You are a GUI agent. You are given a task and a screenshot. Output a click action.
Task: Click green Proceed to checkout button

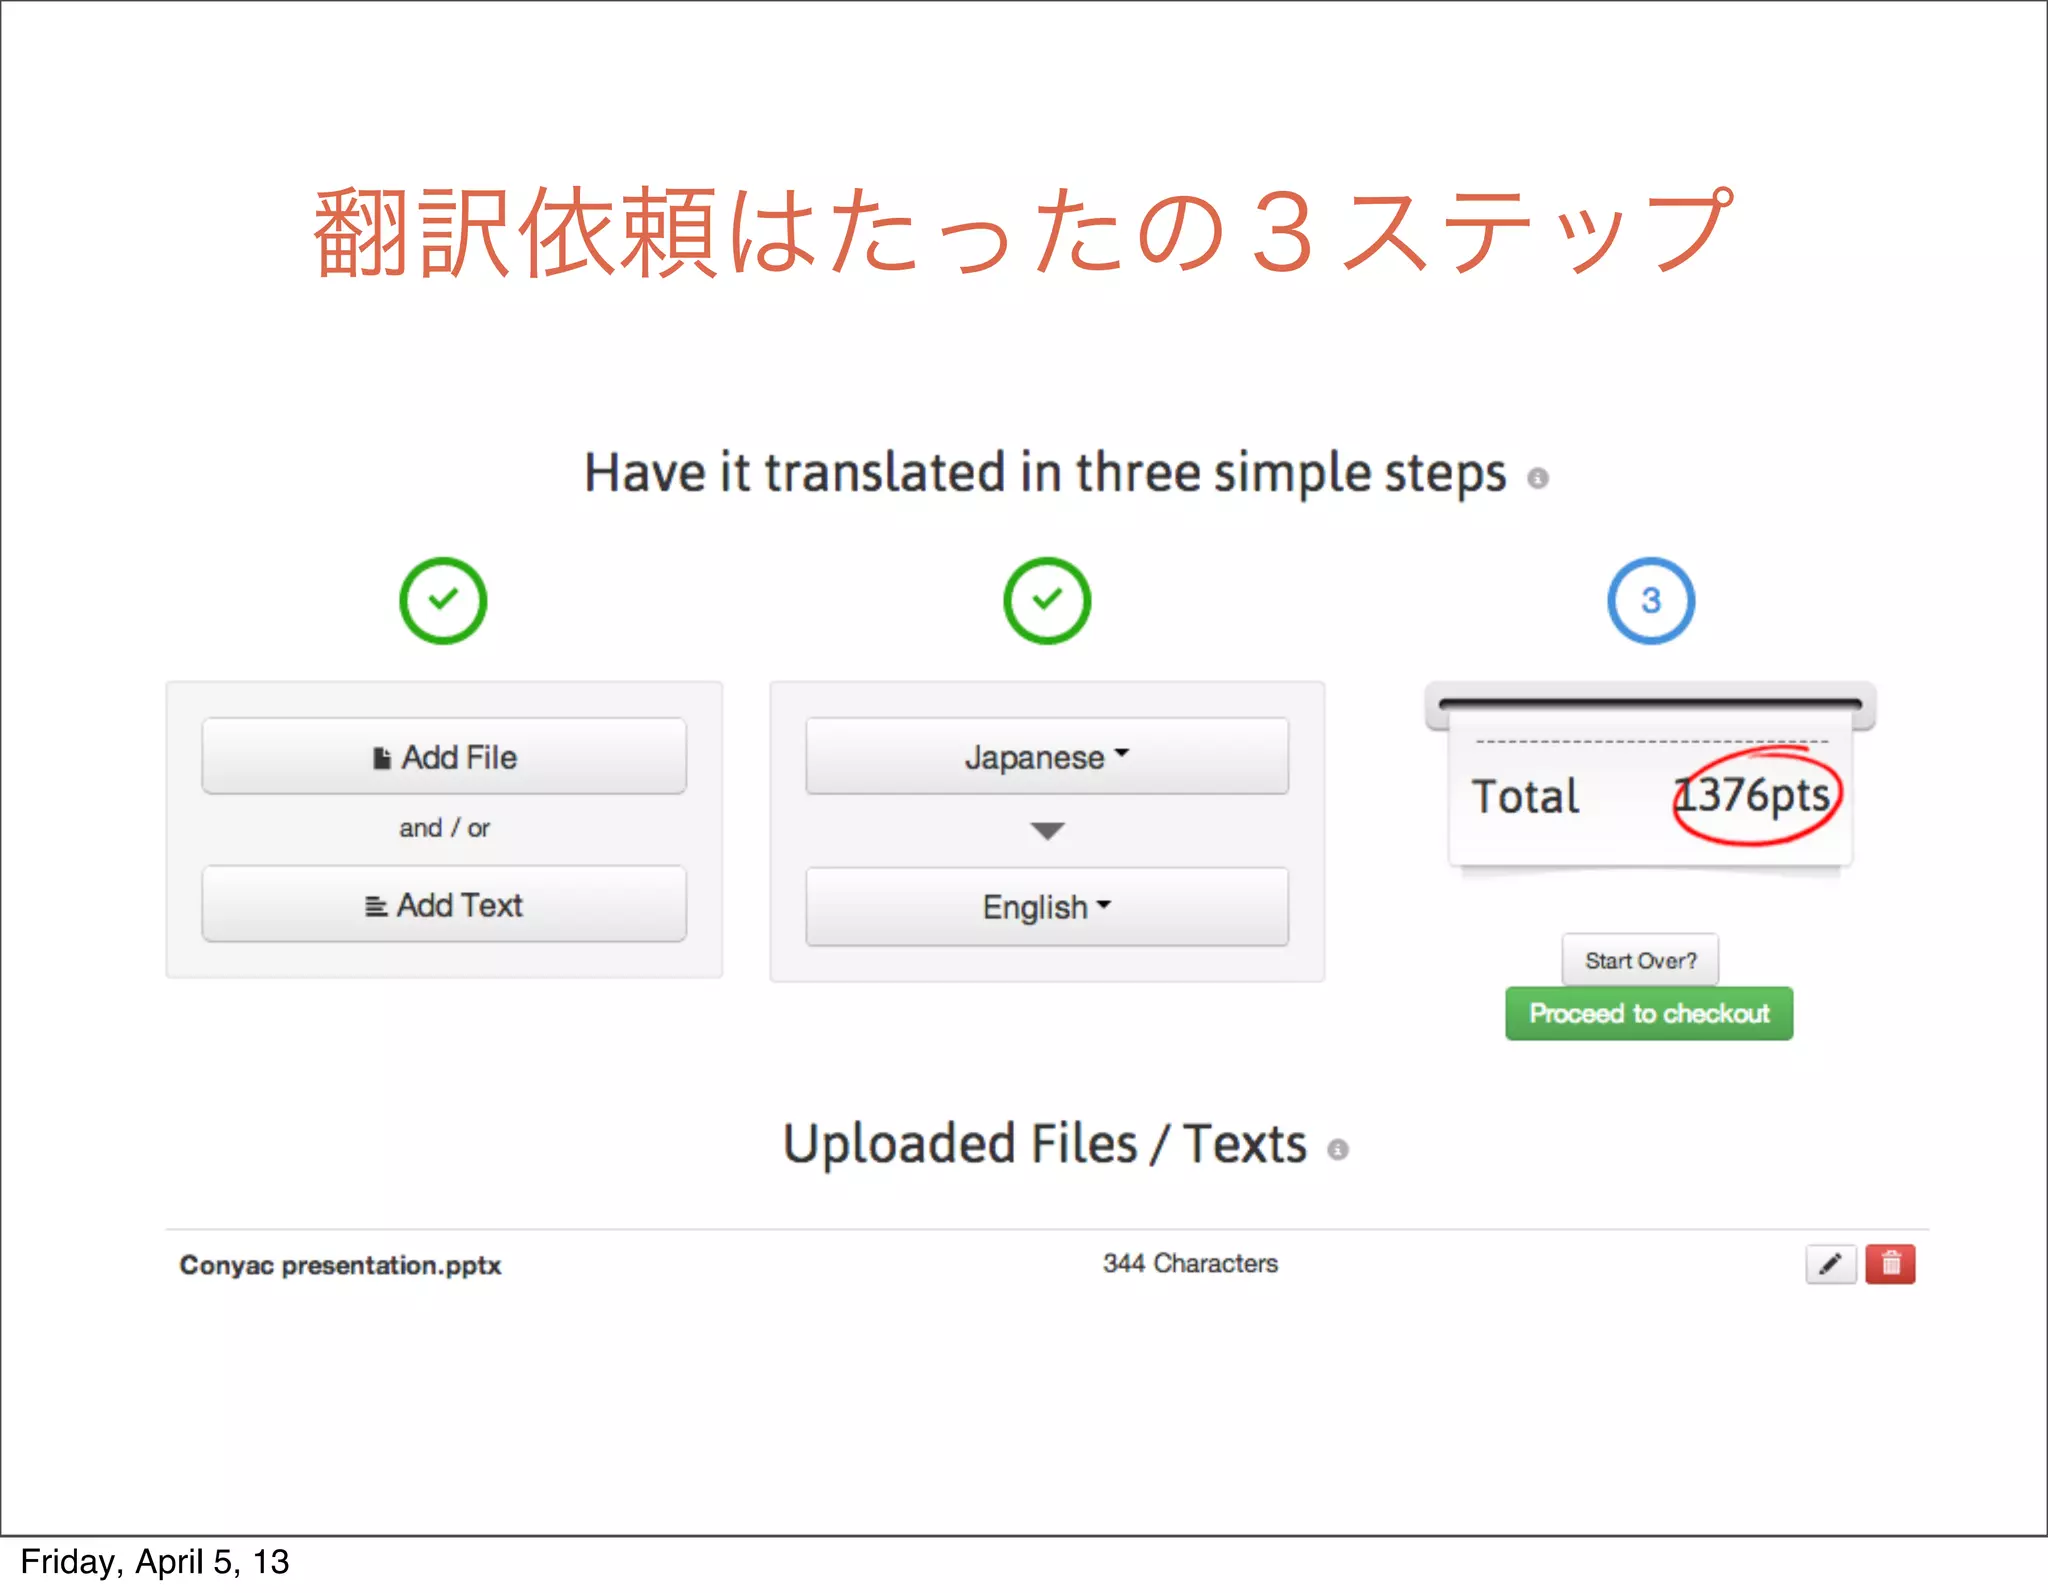click(x=1649, y=1014)
